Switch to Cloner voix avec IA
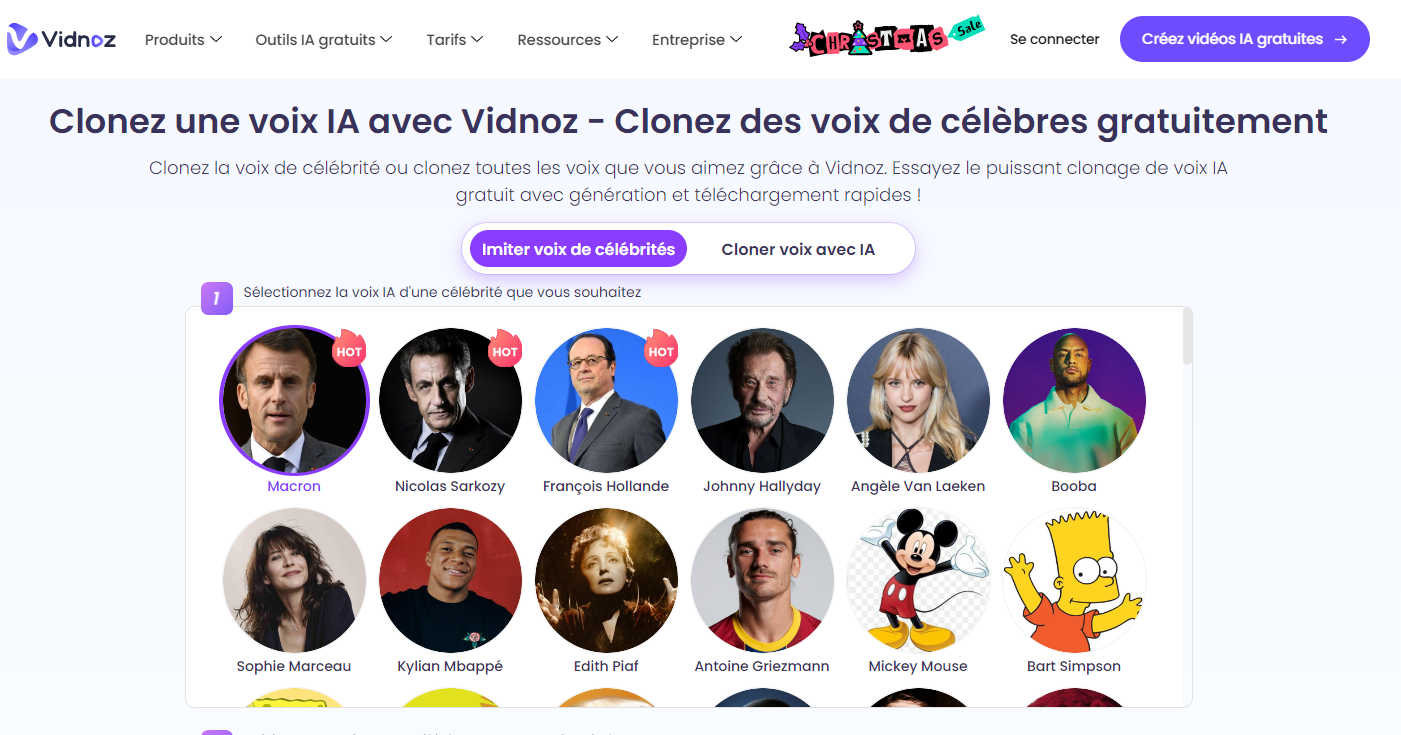The width and height of the screenshot is (1401, 735). point(798,249)
